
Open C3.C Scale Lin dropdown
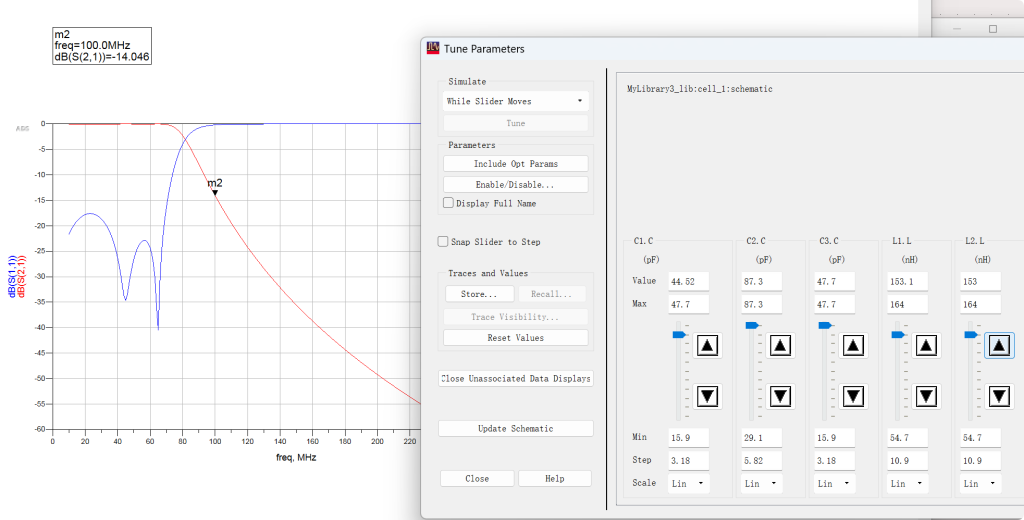point(835,483)
